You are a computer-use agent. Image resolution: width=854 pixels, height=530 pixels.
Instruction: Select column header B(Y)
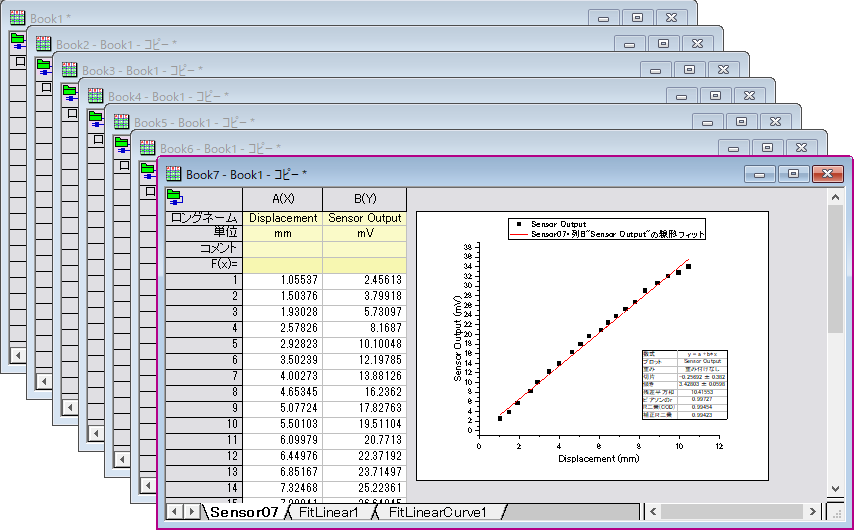click(x=365, y=199)
